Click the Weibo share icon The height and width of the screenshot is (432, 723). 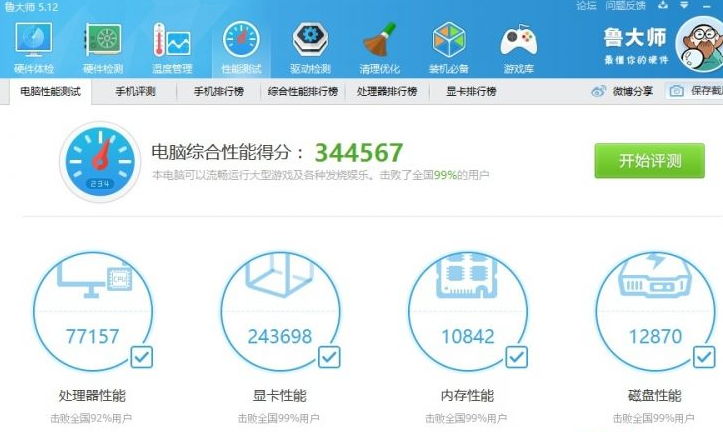point(598,91)
